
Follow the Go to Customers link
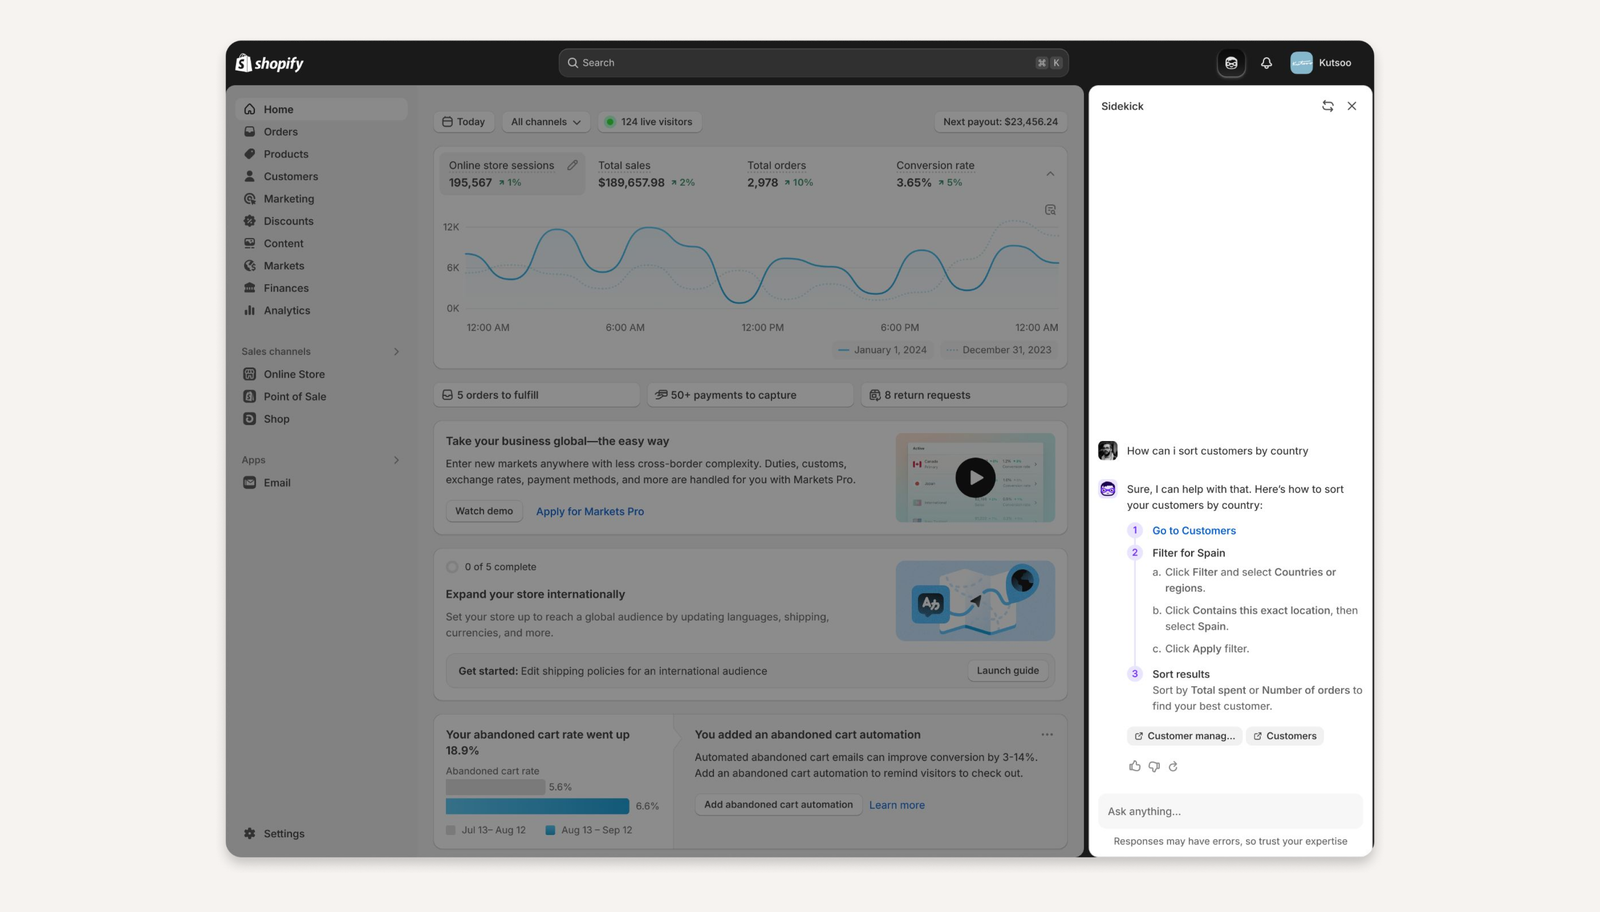pyautogui.click(x=1194, y=531)
